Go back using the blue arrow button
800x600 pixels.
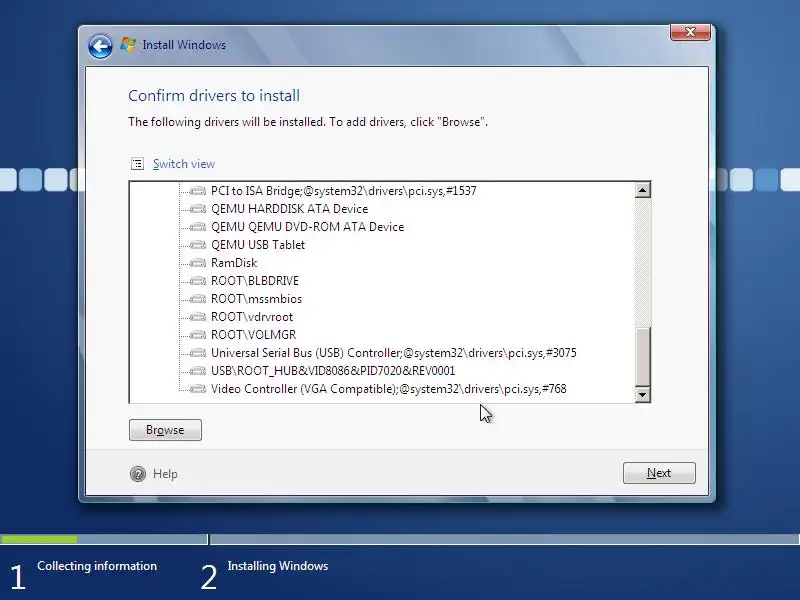100,46
